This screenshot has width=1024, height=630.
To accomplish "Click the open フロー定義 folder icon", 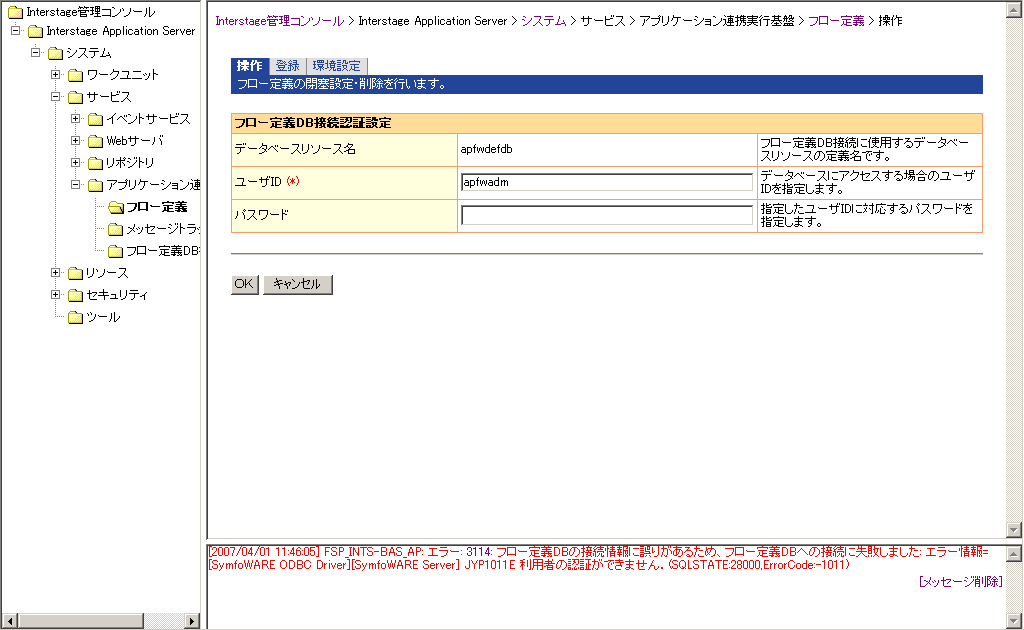I will [x=116, y=208].
